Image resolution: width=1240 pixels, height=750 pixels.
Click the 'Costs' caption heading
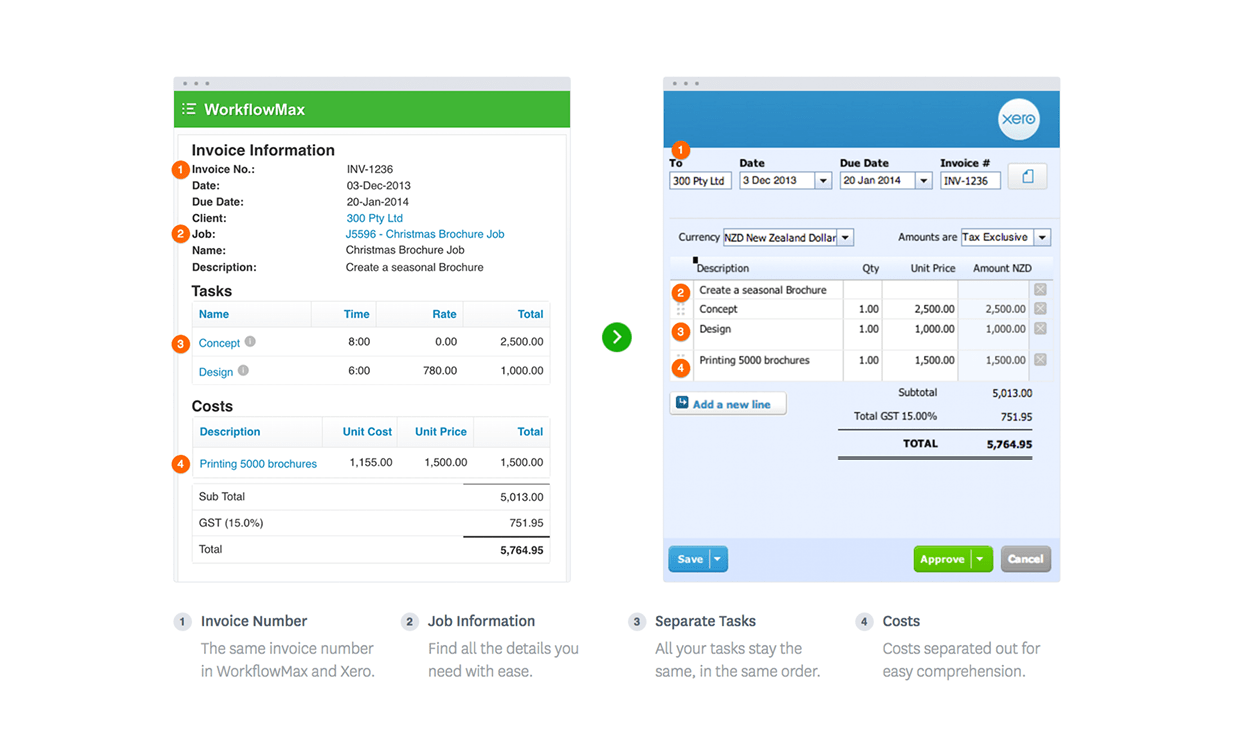point(901,621)
